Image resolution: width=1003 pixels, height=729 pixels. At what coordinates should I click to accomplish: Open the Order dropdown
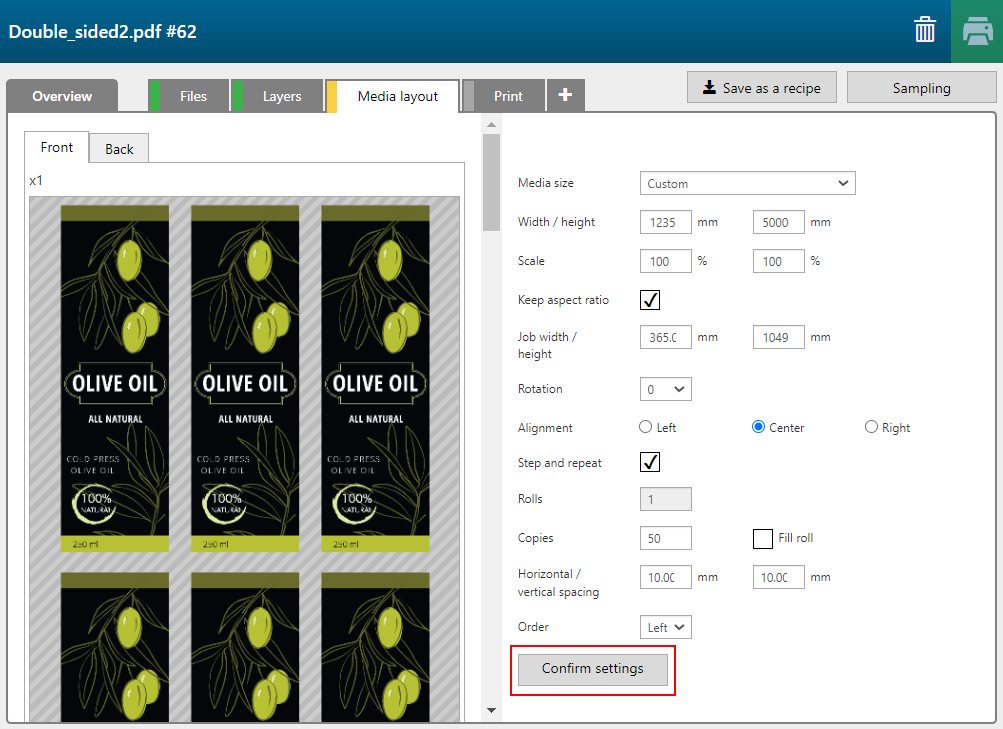click(x=665, y=627)
